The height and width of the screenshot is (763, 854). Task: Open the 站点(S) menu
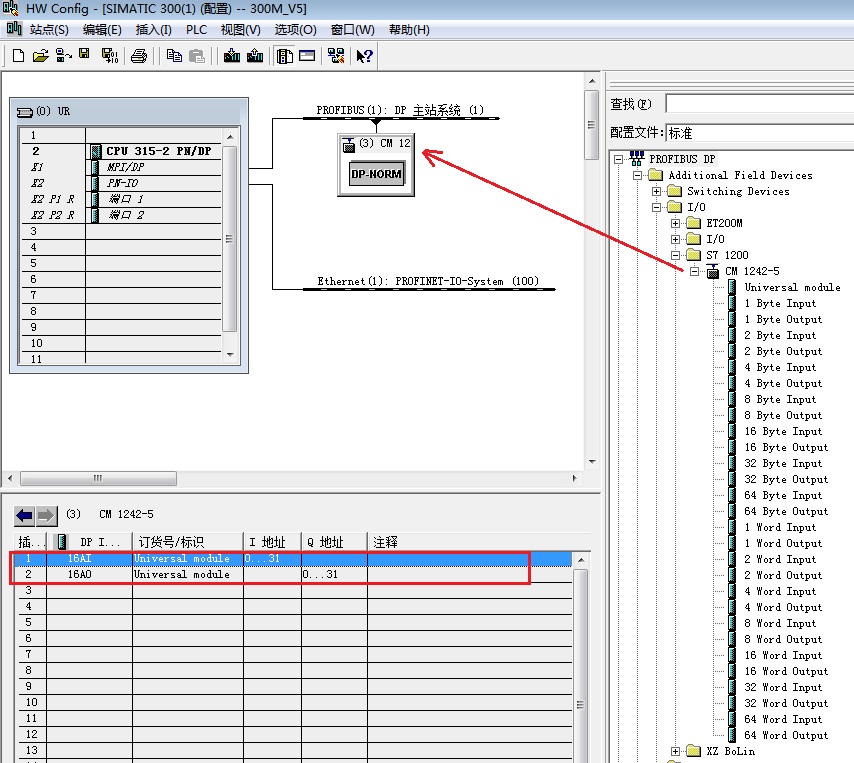[49, 29]
